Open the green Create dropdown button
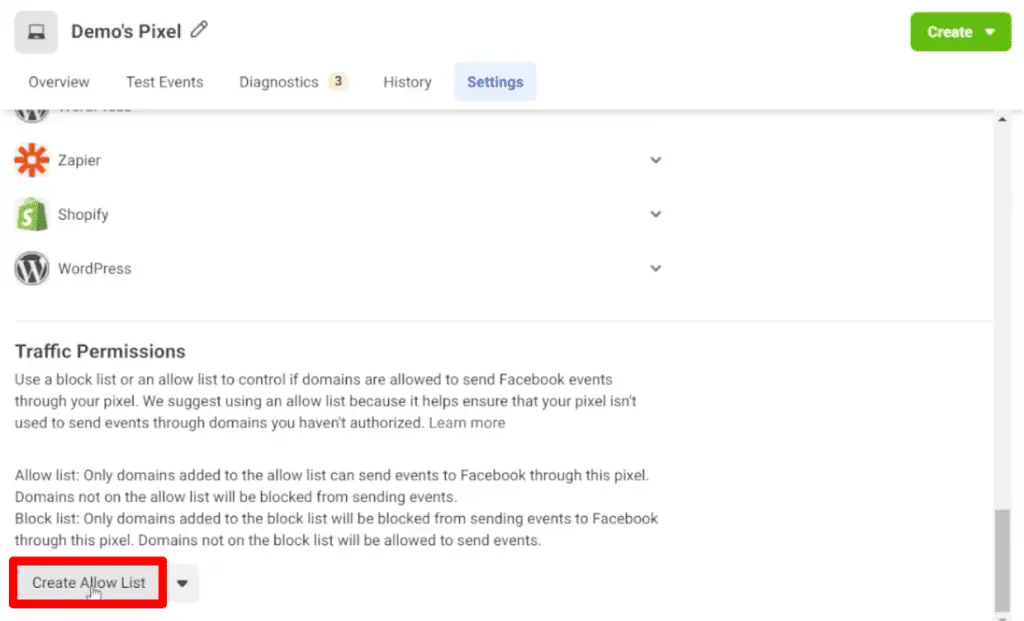 960,32
